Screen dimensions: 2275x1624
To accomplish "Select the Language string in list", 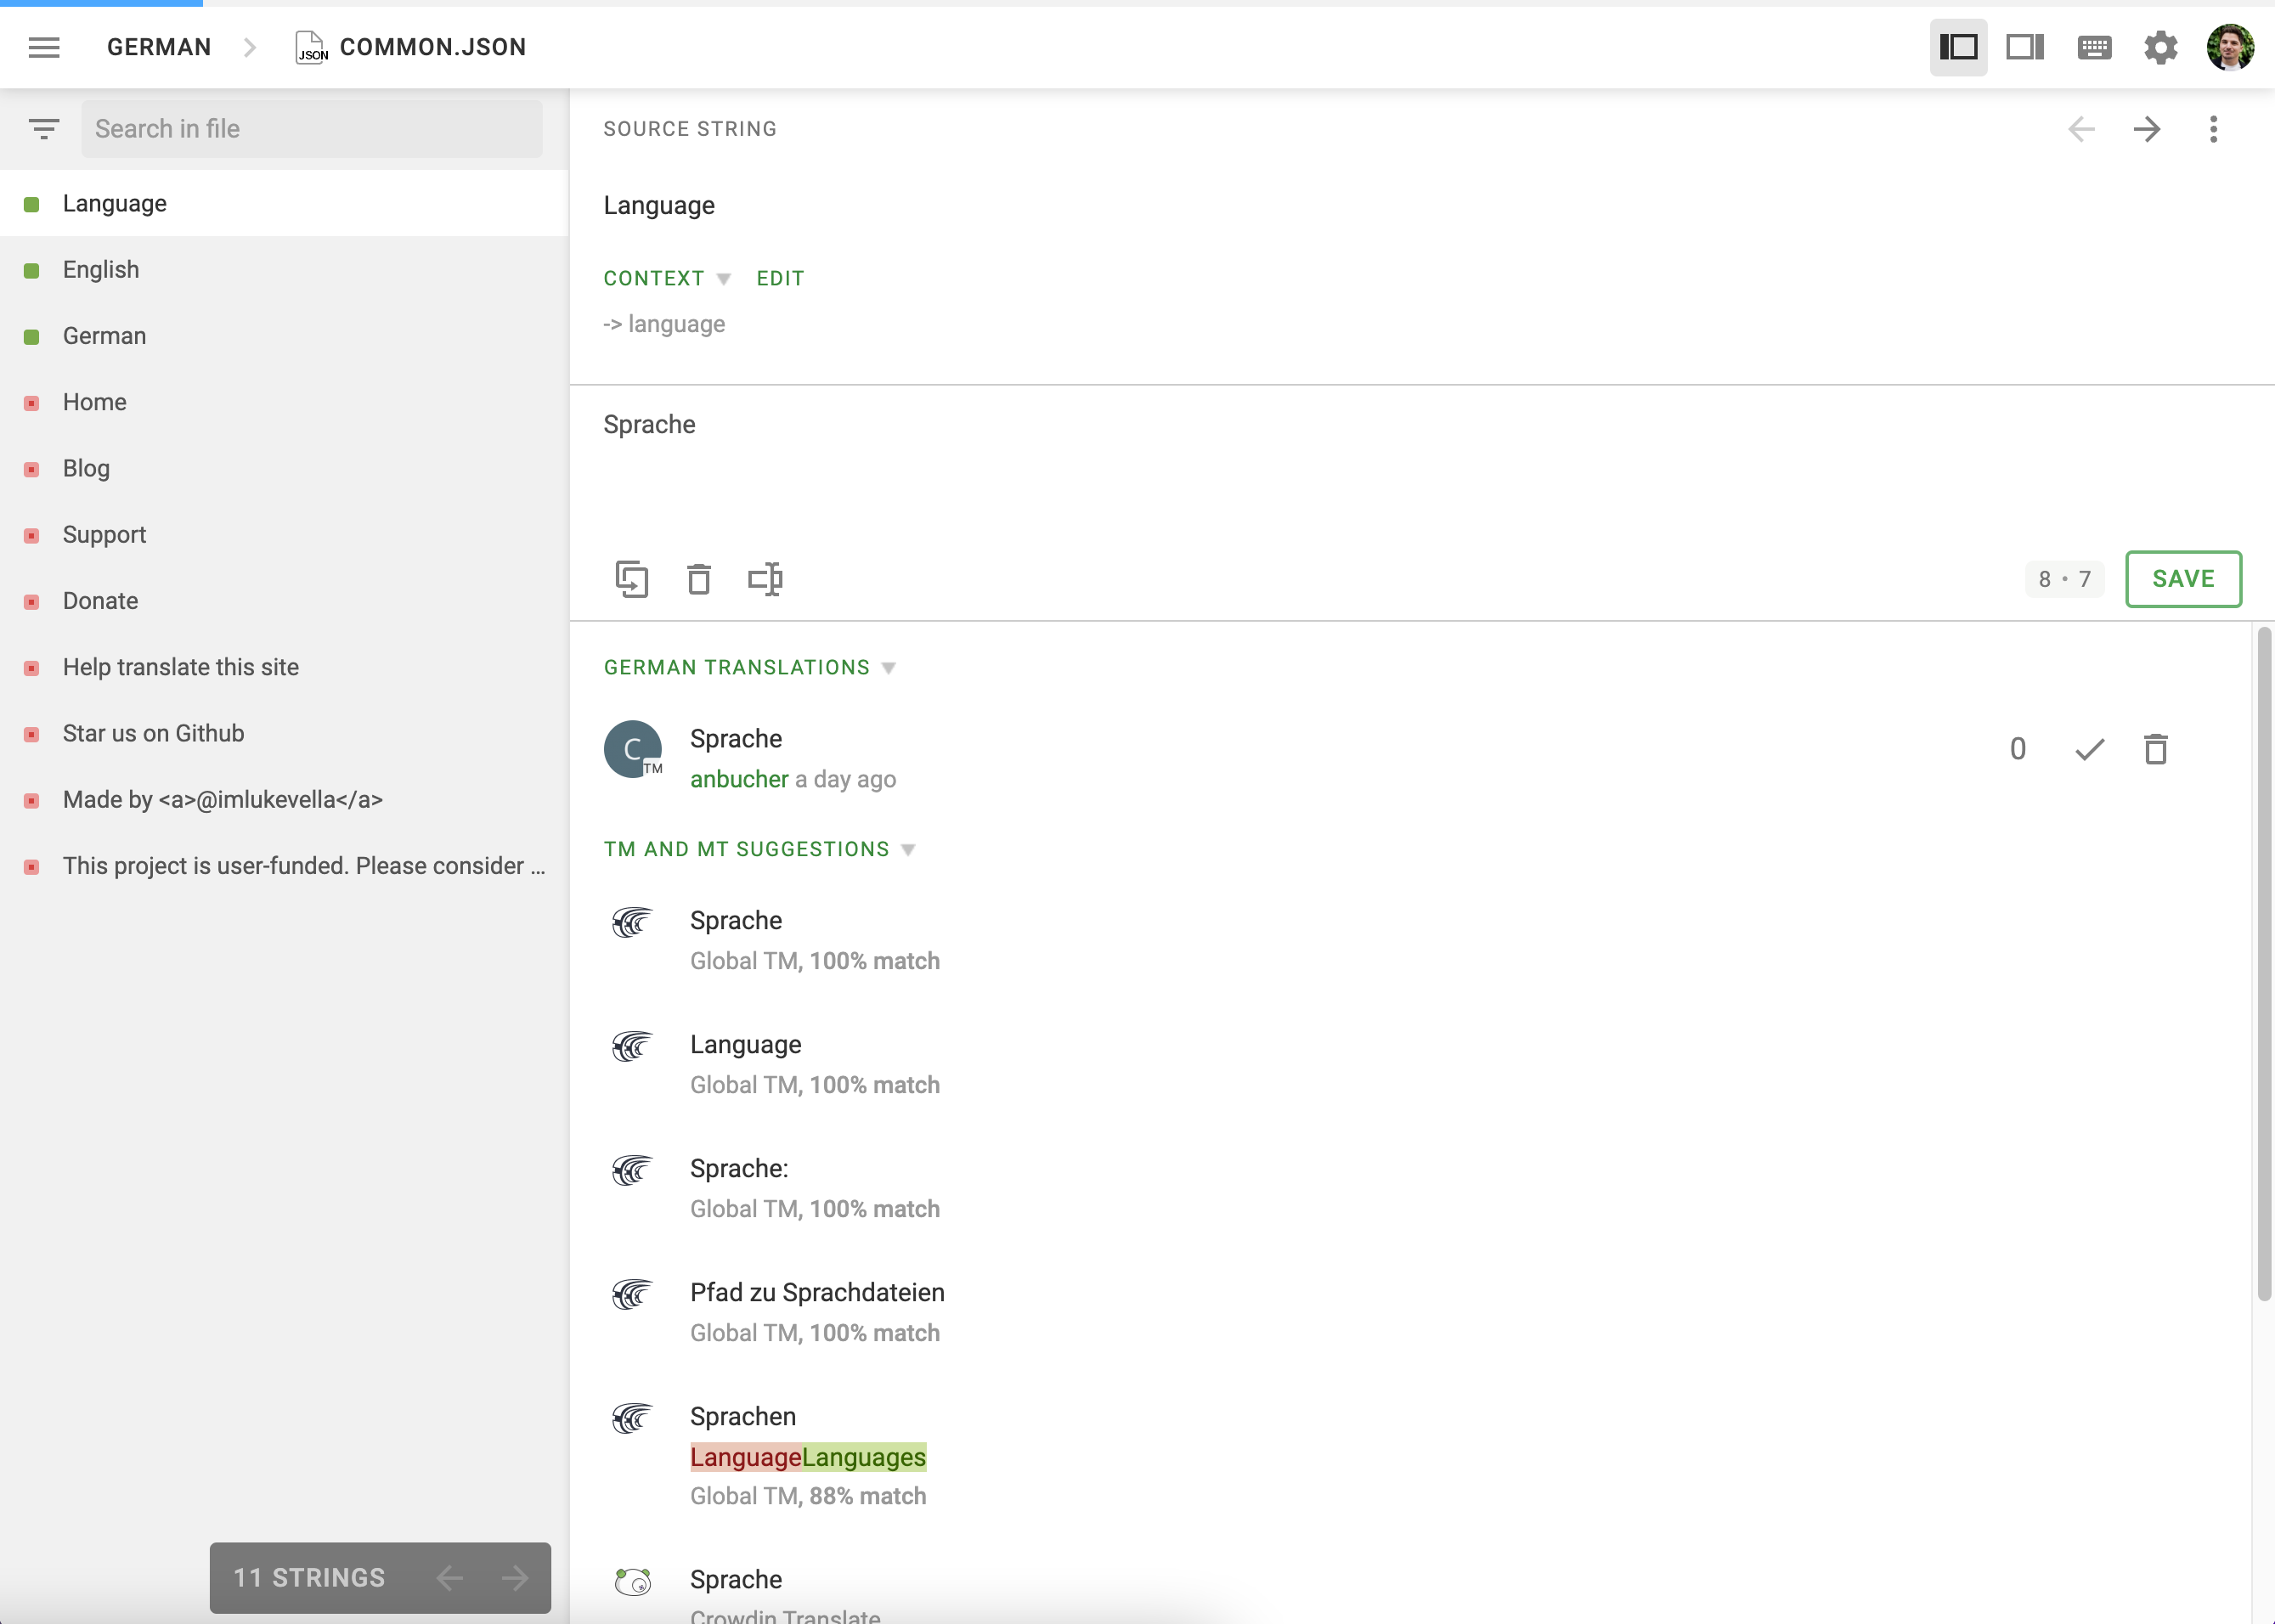I will (284, 203).
